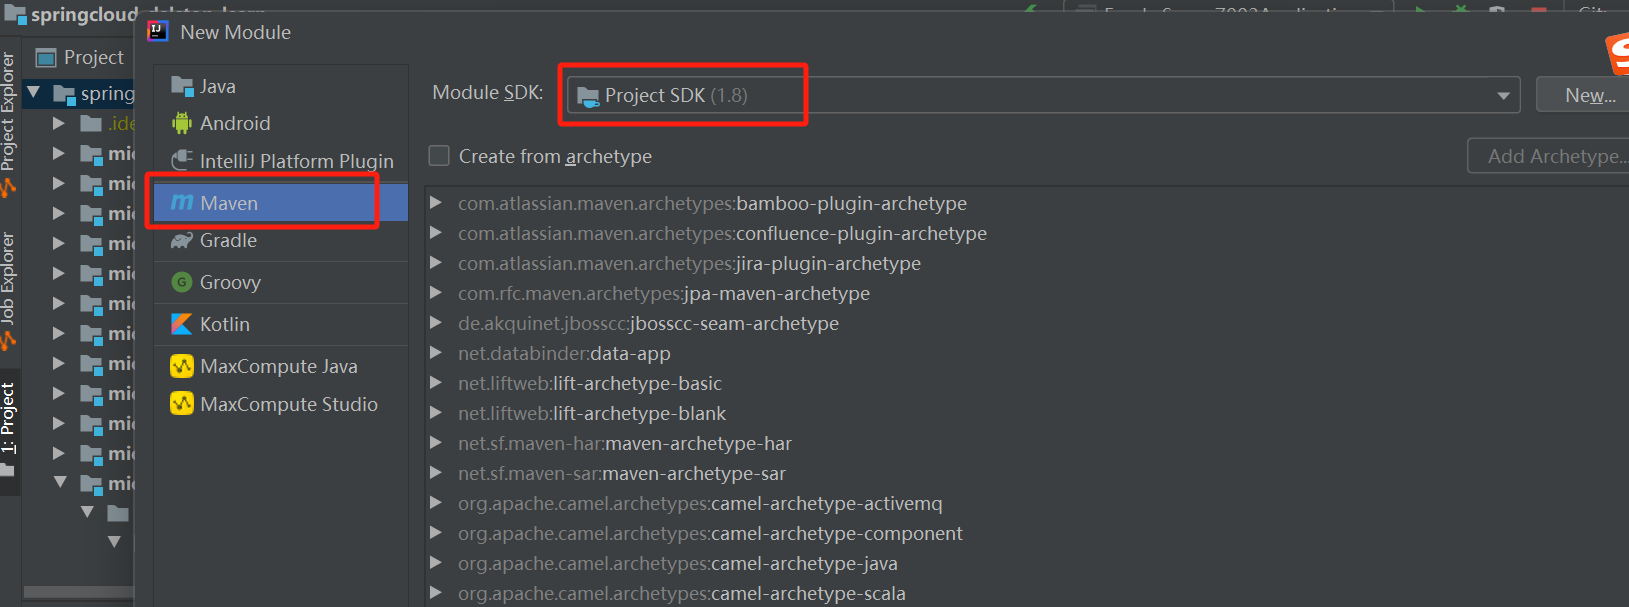Viewport: 1629px width, 607px height.
Task: Select camel-archetype-activemq archetype text
Action: pos(700,503)
